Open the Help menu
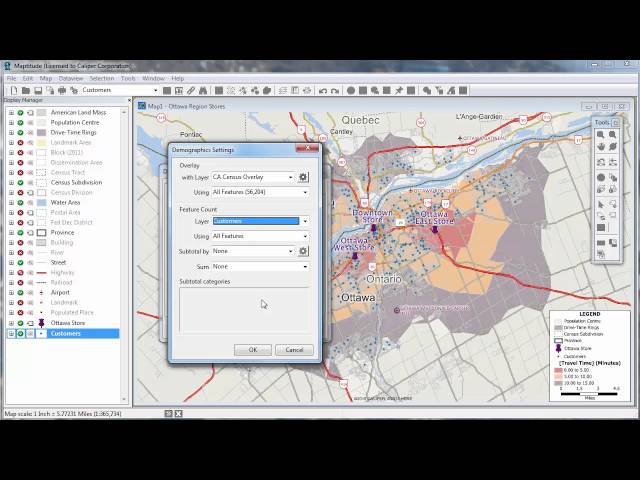This screenshot has height=480, width=640. [x=178, y=78]
